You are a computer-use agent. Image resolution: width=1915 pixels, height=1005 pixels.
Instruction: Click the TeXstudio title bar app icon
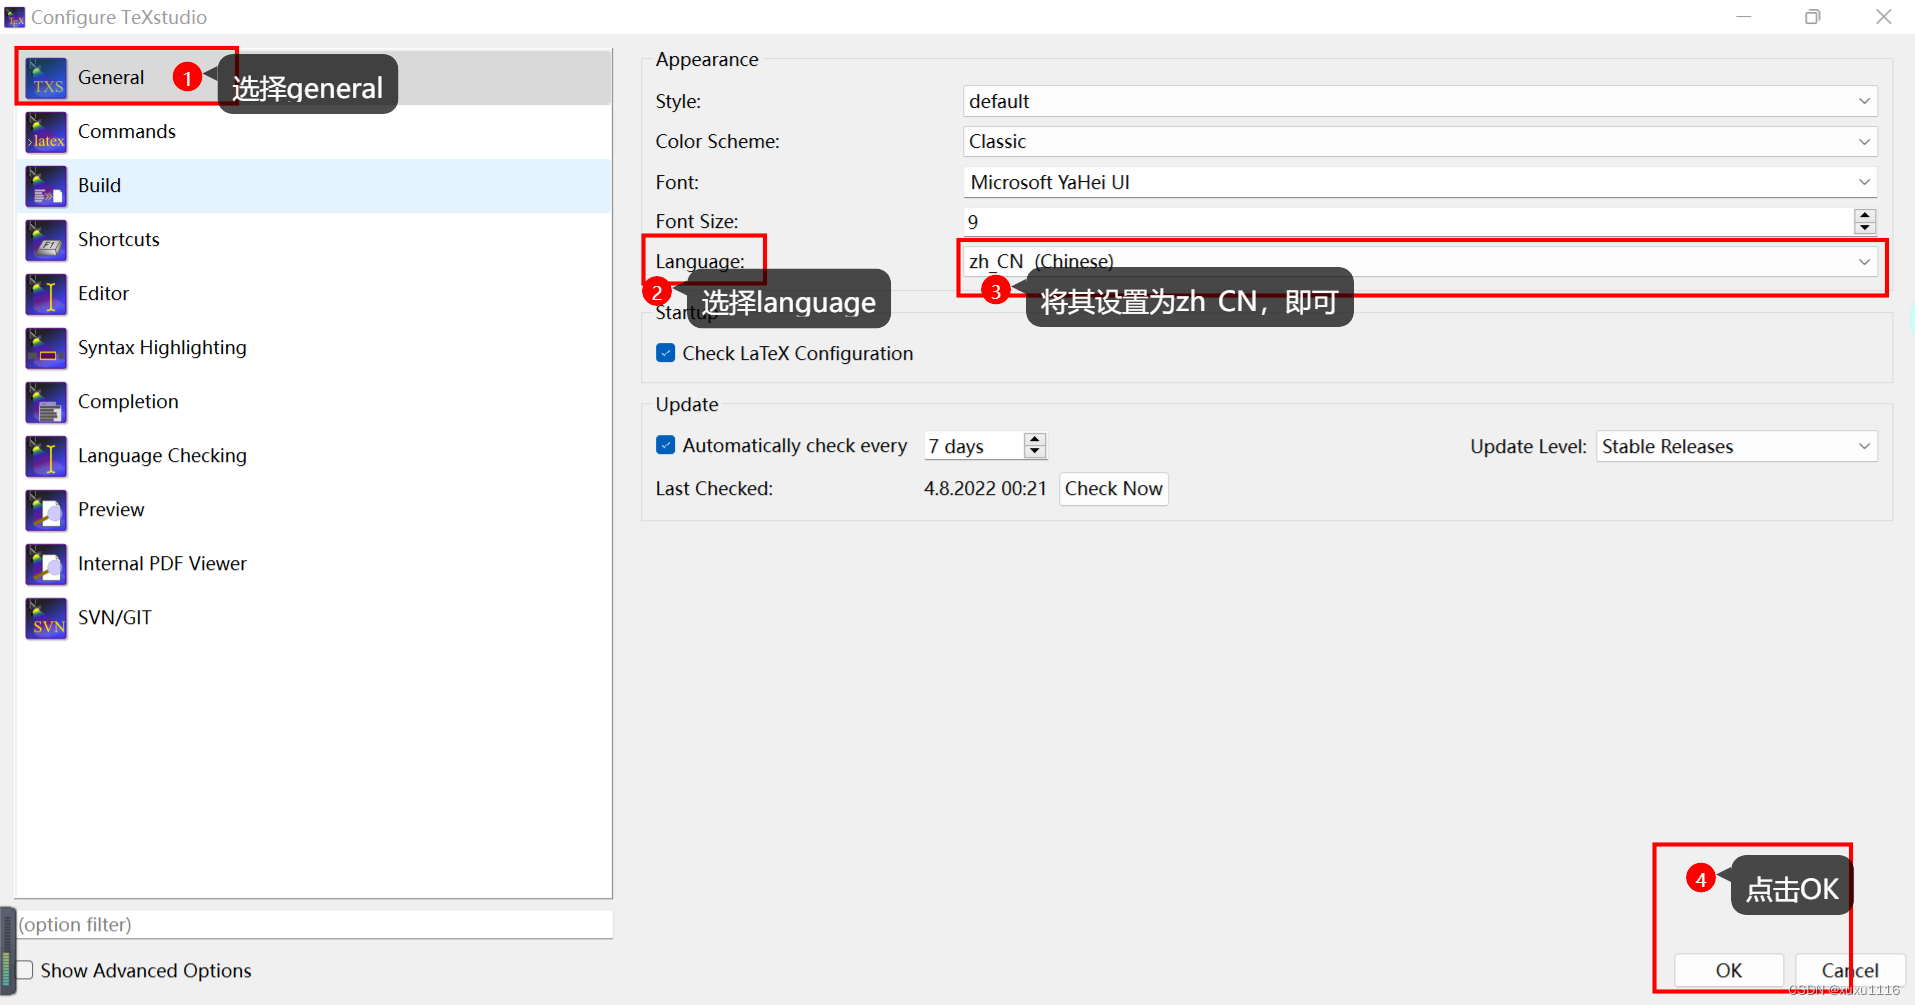(14, 17)
